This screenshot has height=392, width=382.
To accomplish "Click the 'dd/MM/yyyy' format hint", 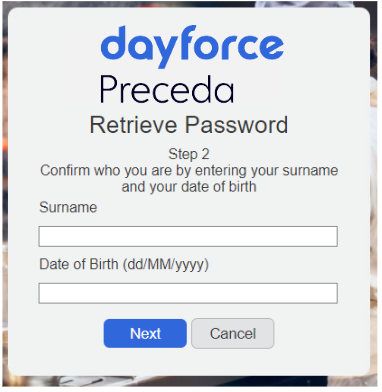I will click(x=165, y=265).
